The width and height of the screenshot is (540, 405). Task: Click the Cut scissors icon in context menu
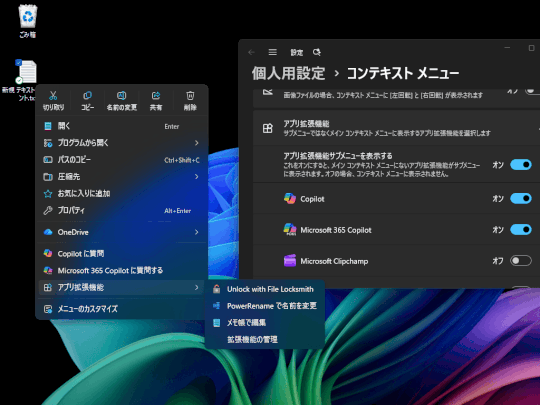pos(53,96)
